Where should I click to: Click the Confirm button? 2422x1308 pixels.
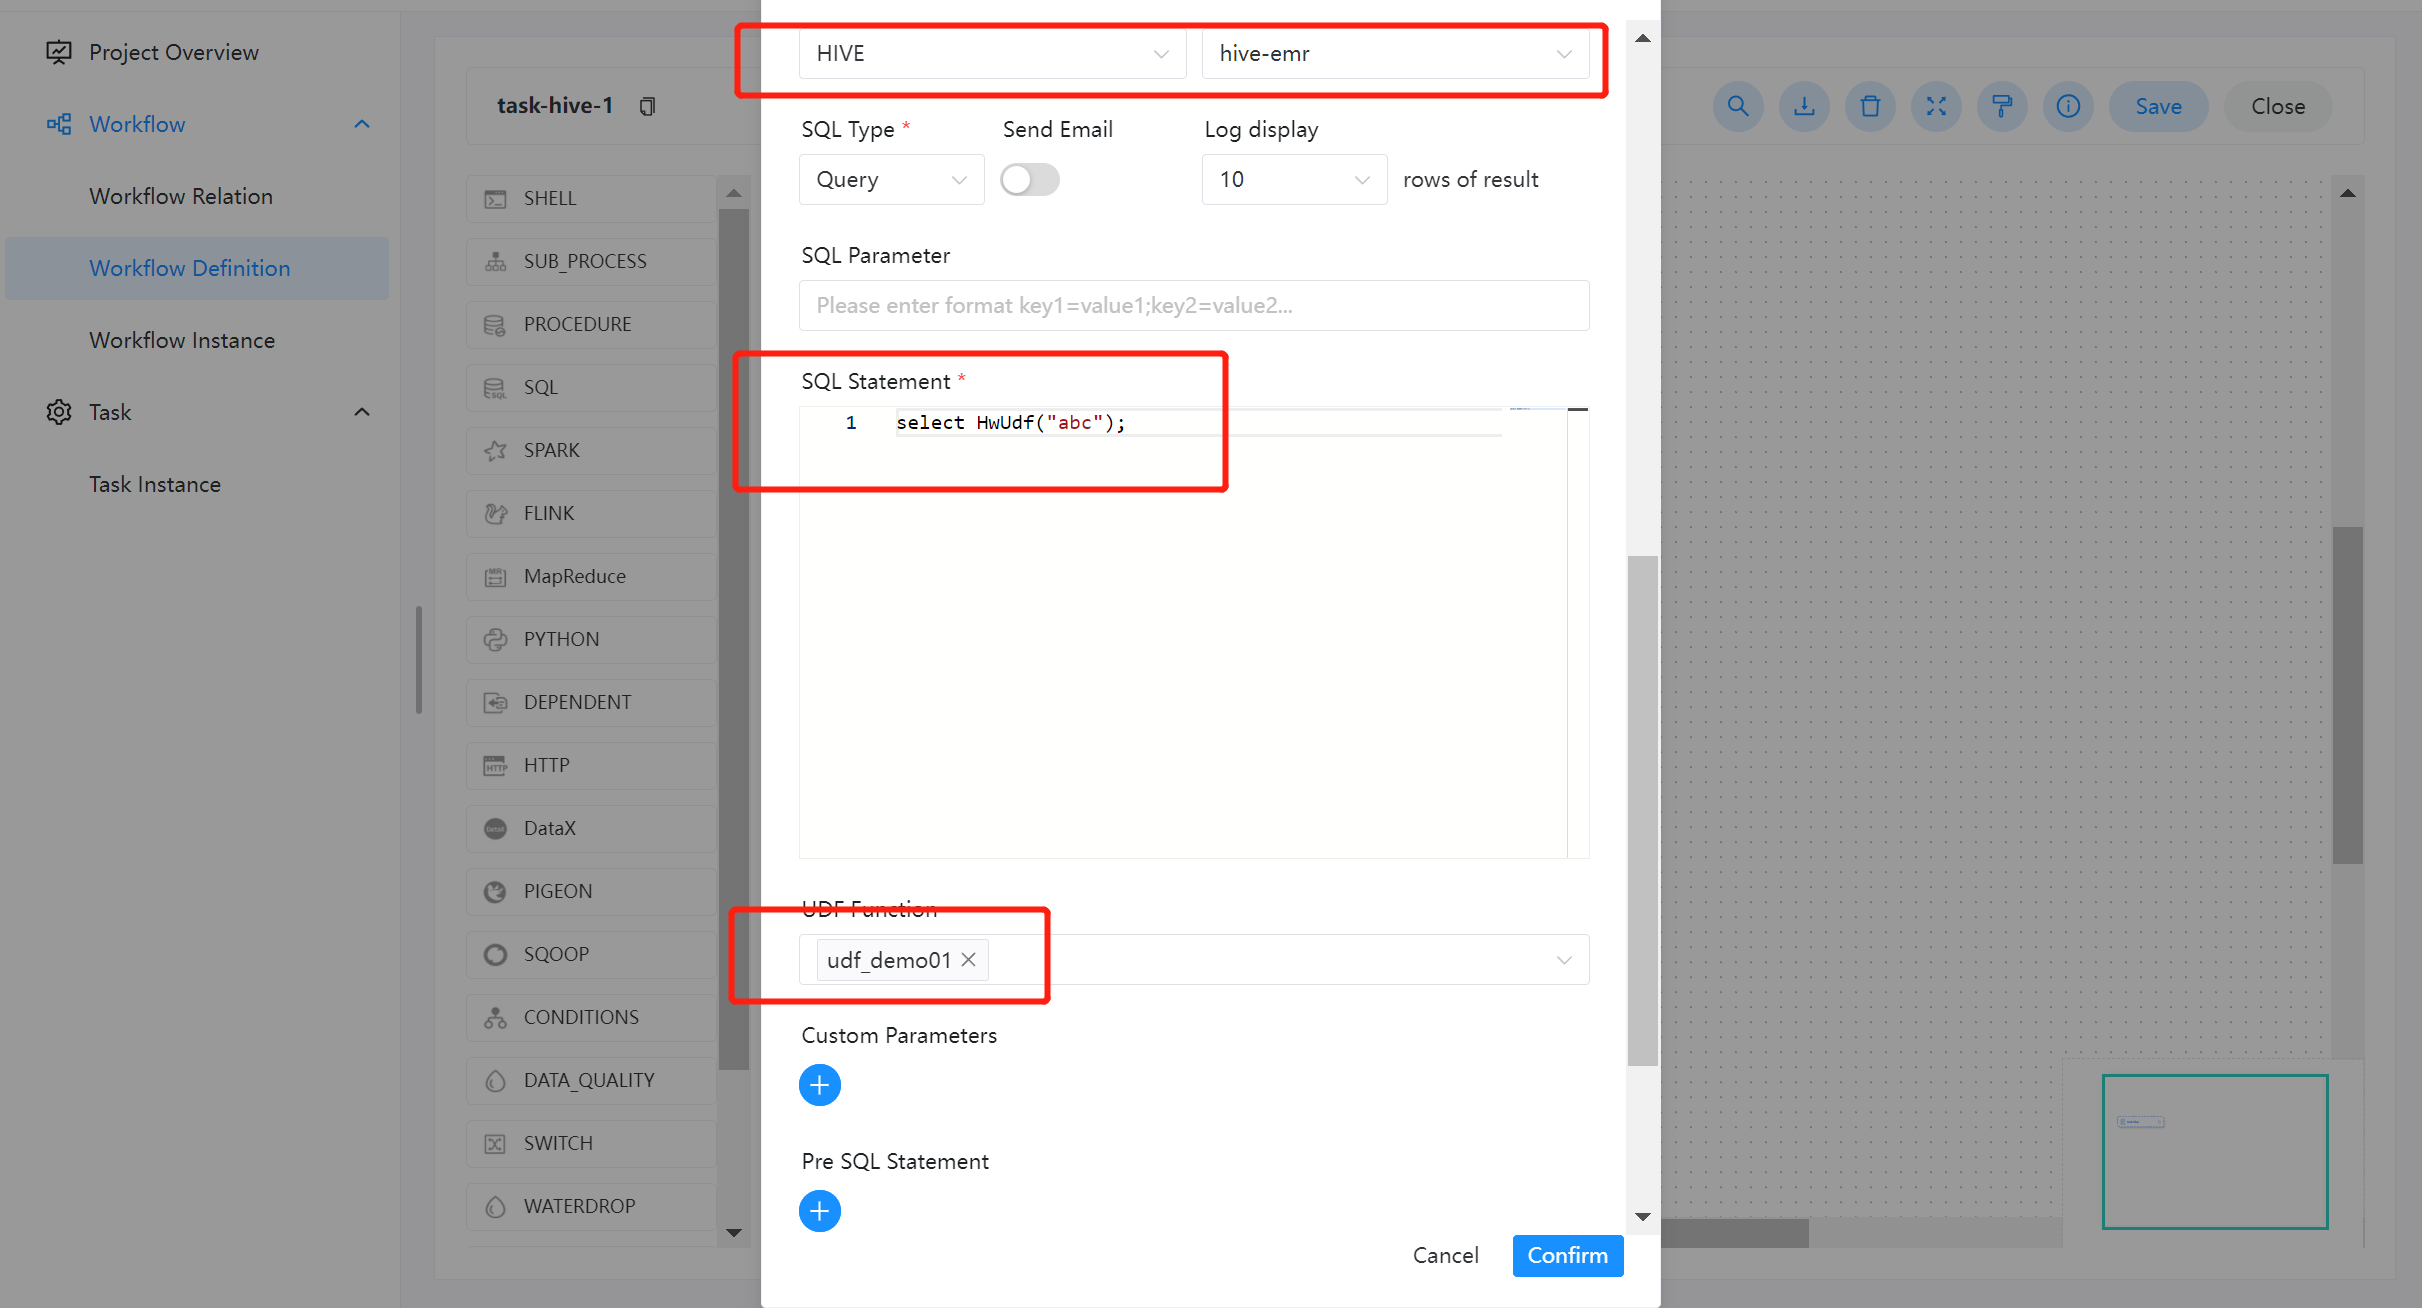click(1566, 1255)
